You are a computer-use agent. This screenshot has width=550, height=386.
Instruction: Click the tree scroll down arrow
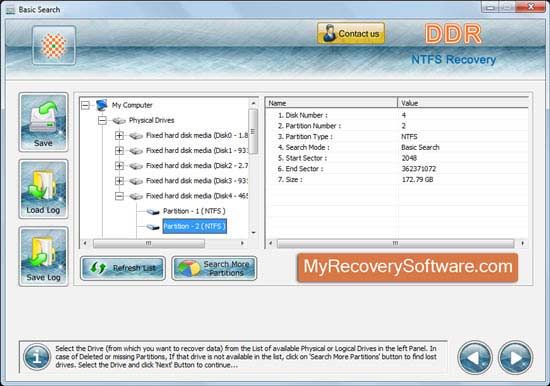[253, 233]
